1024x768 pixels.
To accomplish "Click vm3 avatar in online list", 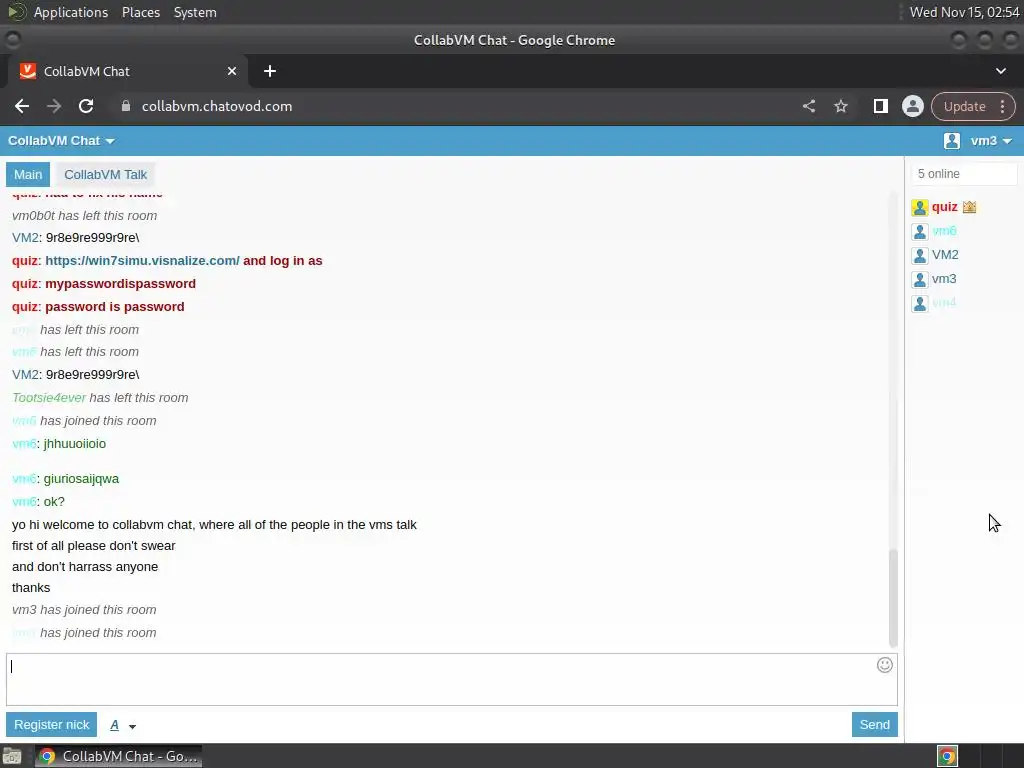I will pos(920,280).
